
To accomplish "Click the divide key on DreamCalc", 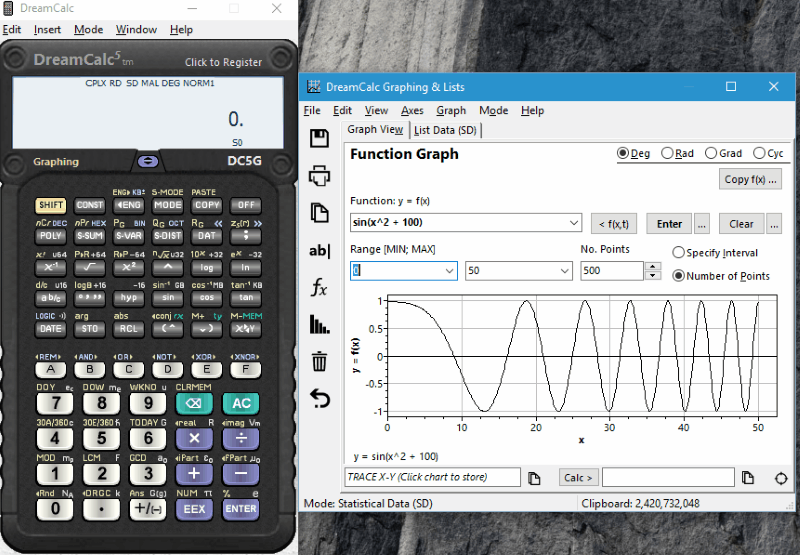I will pyautogui.click(x=241, y=438).
